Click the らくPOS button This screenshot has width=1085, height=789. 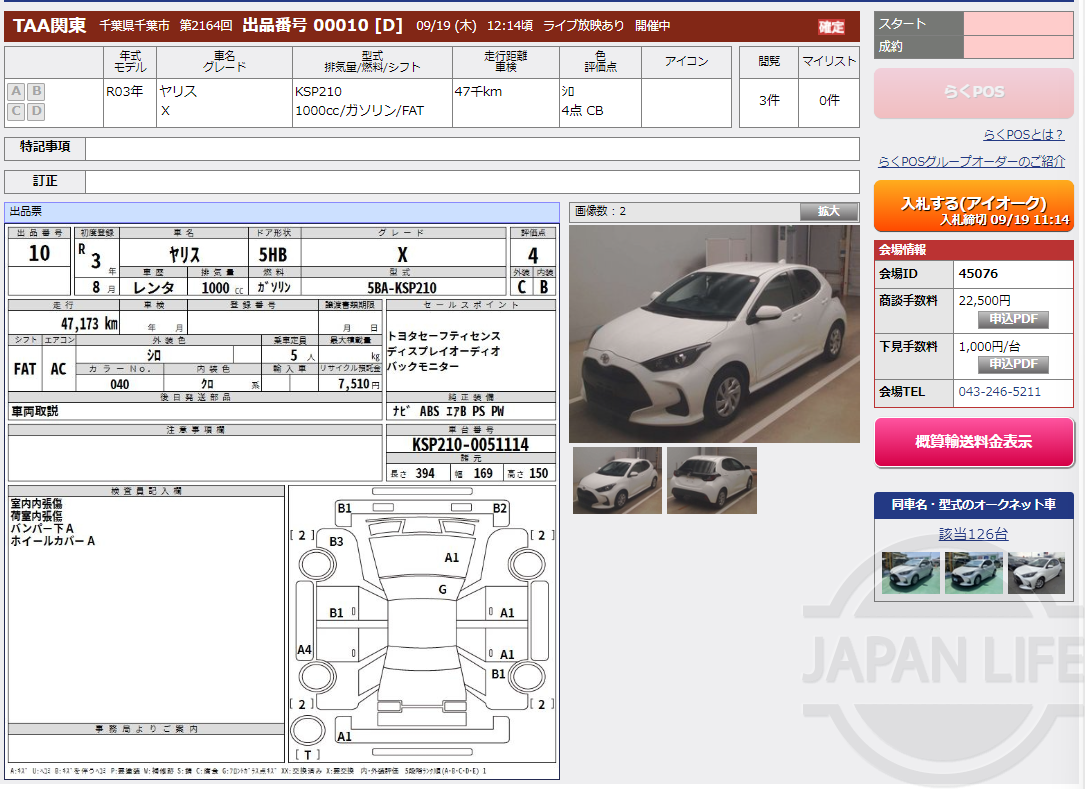[x=973, y=93]
